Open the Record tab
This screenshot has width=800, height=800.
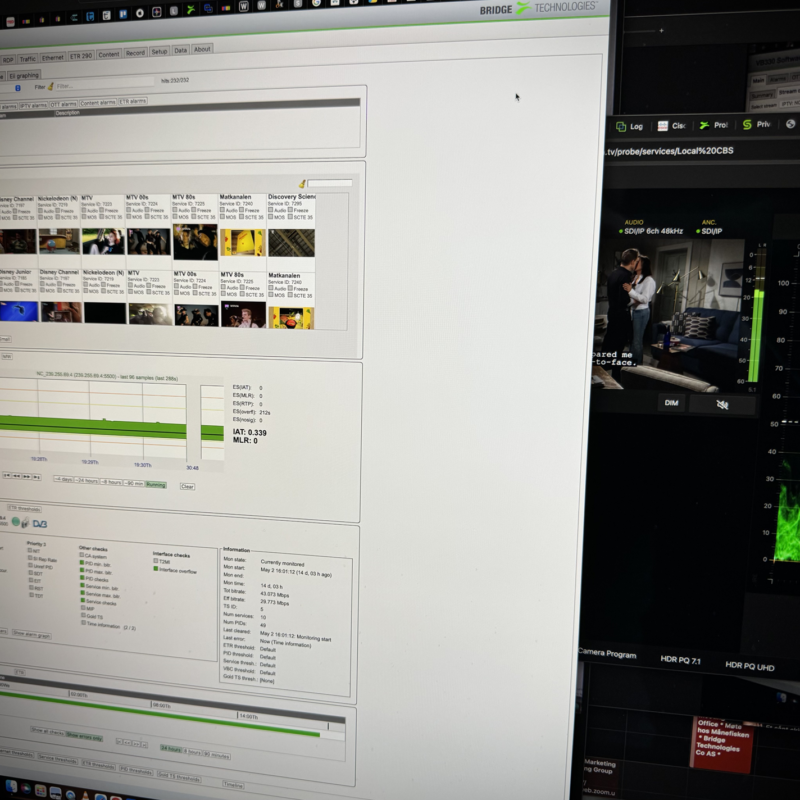(135, 53)
